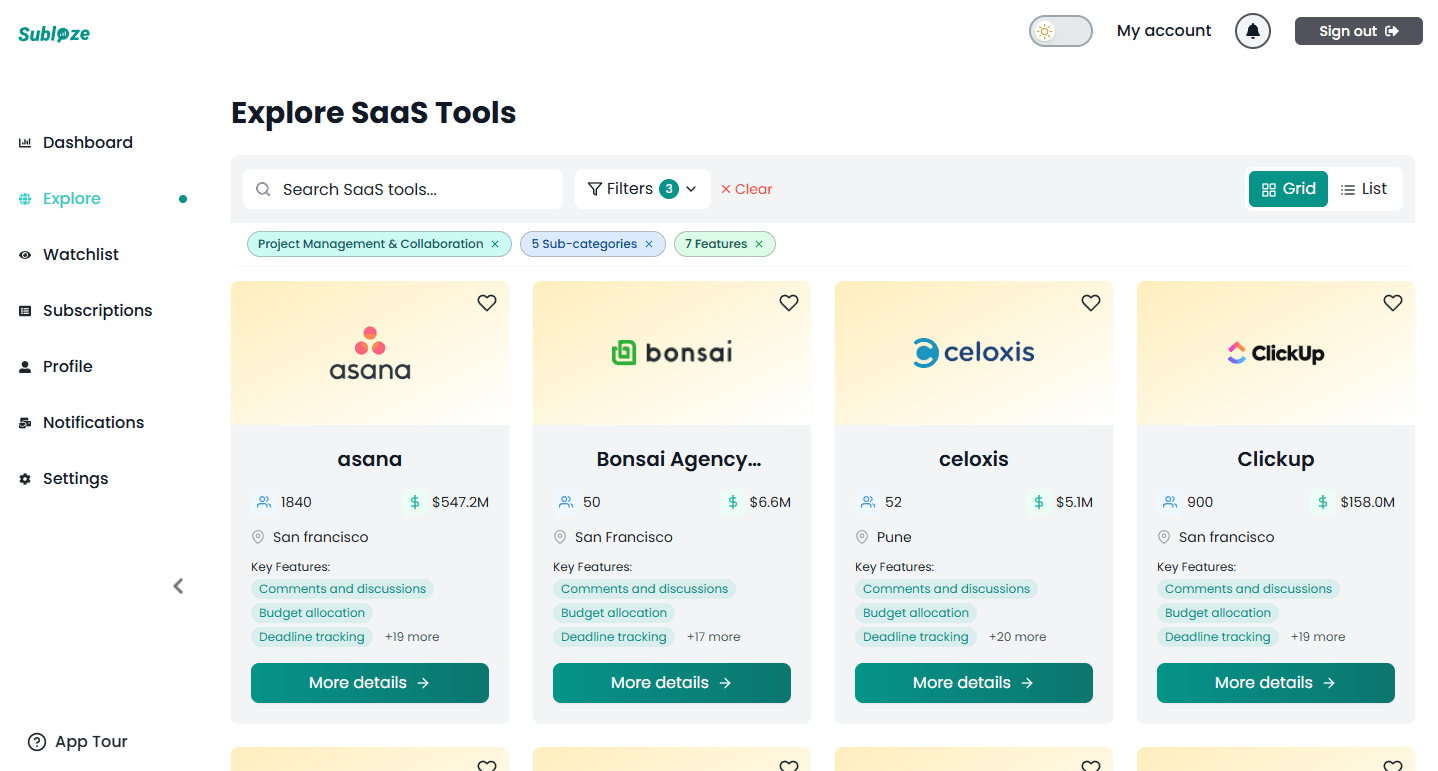Remove the 7 Features filter chip
The height and width of the screenshot is (771, 1438).
tap(758, 243)
